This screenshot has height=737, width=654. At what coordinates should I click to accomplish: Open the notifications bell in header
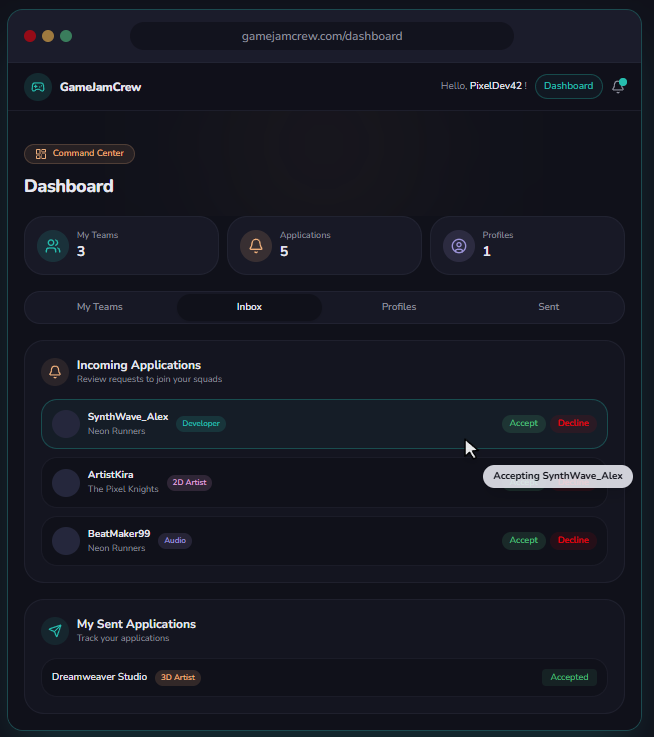[x=618, y=87]
